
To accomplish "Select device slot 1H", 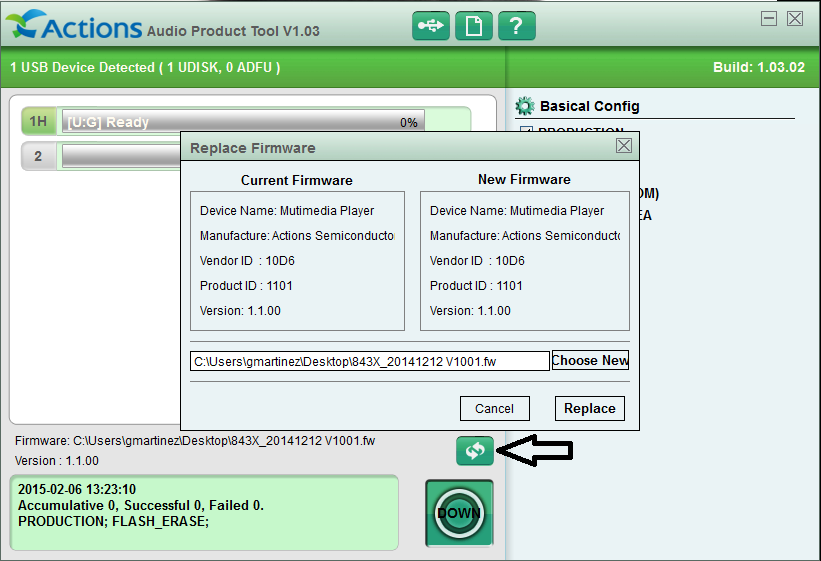I will pos(38,122).
